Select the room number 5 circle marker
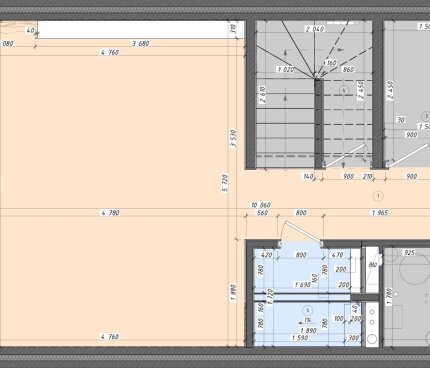The height and width of the screenshot is (374, 430). [x=307, y=311]
